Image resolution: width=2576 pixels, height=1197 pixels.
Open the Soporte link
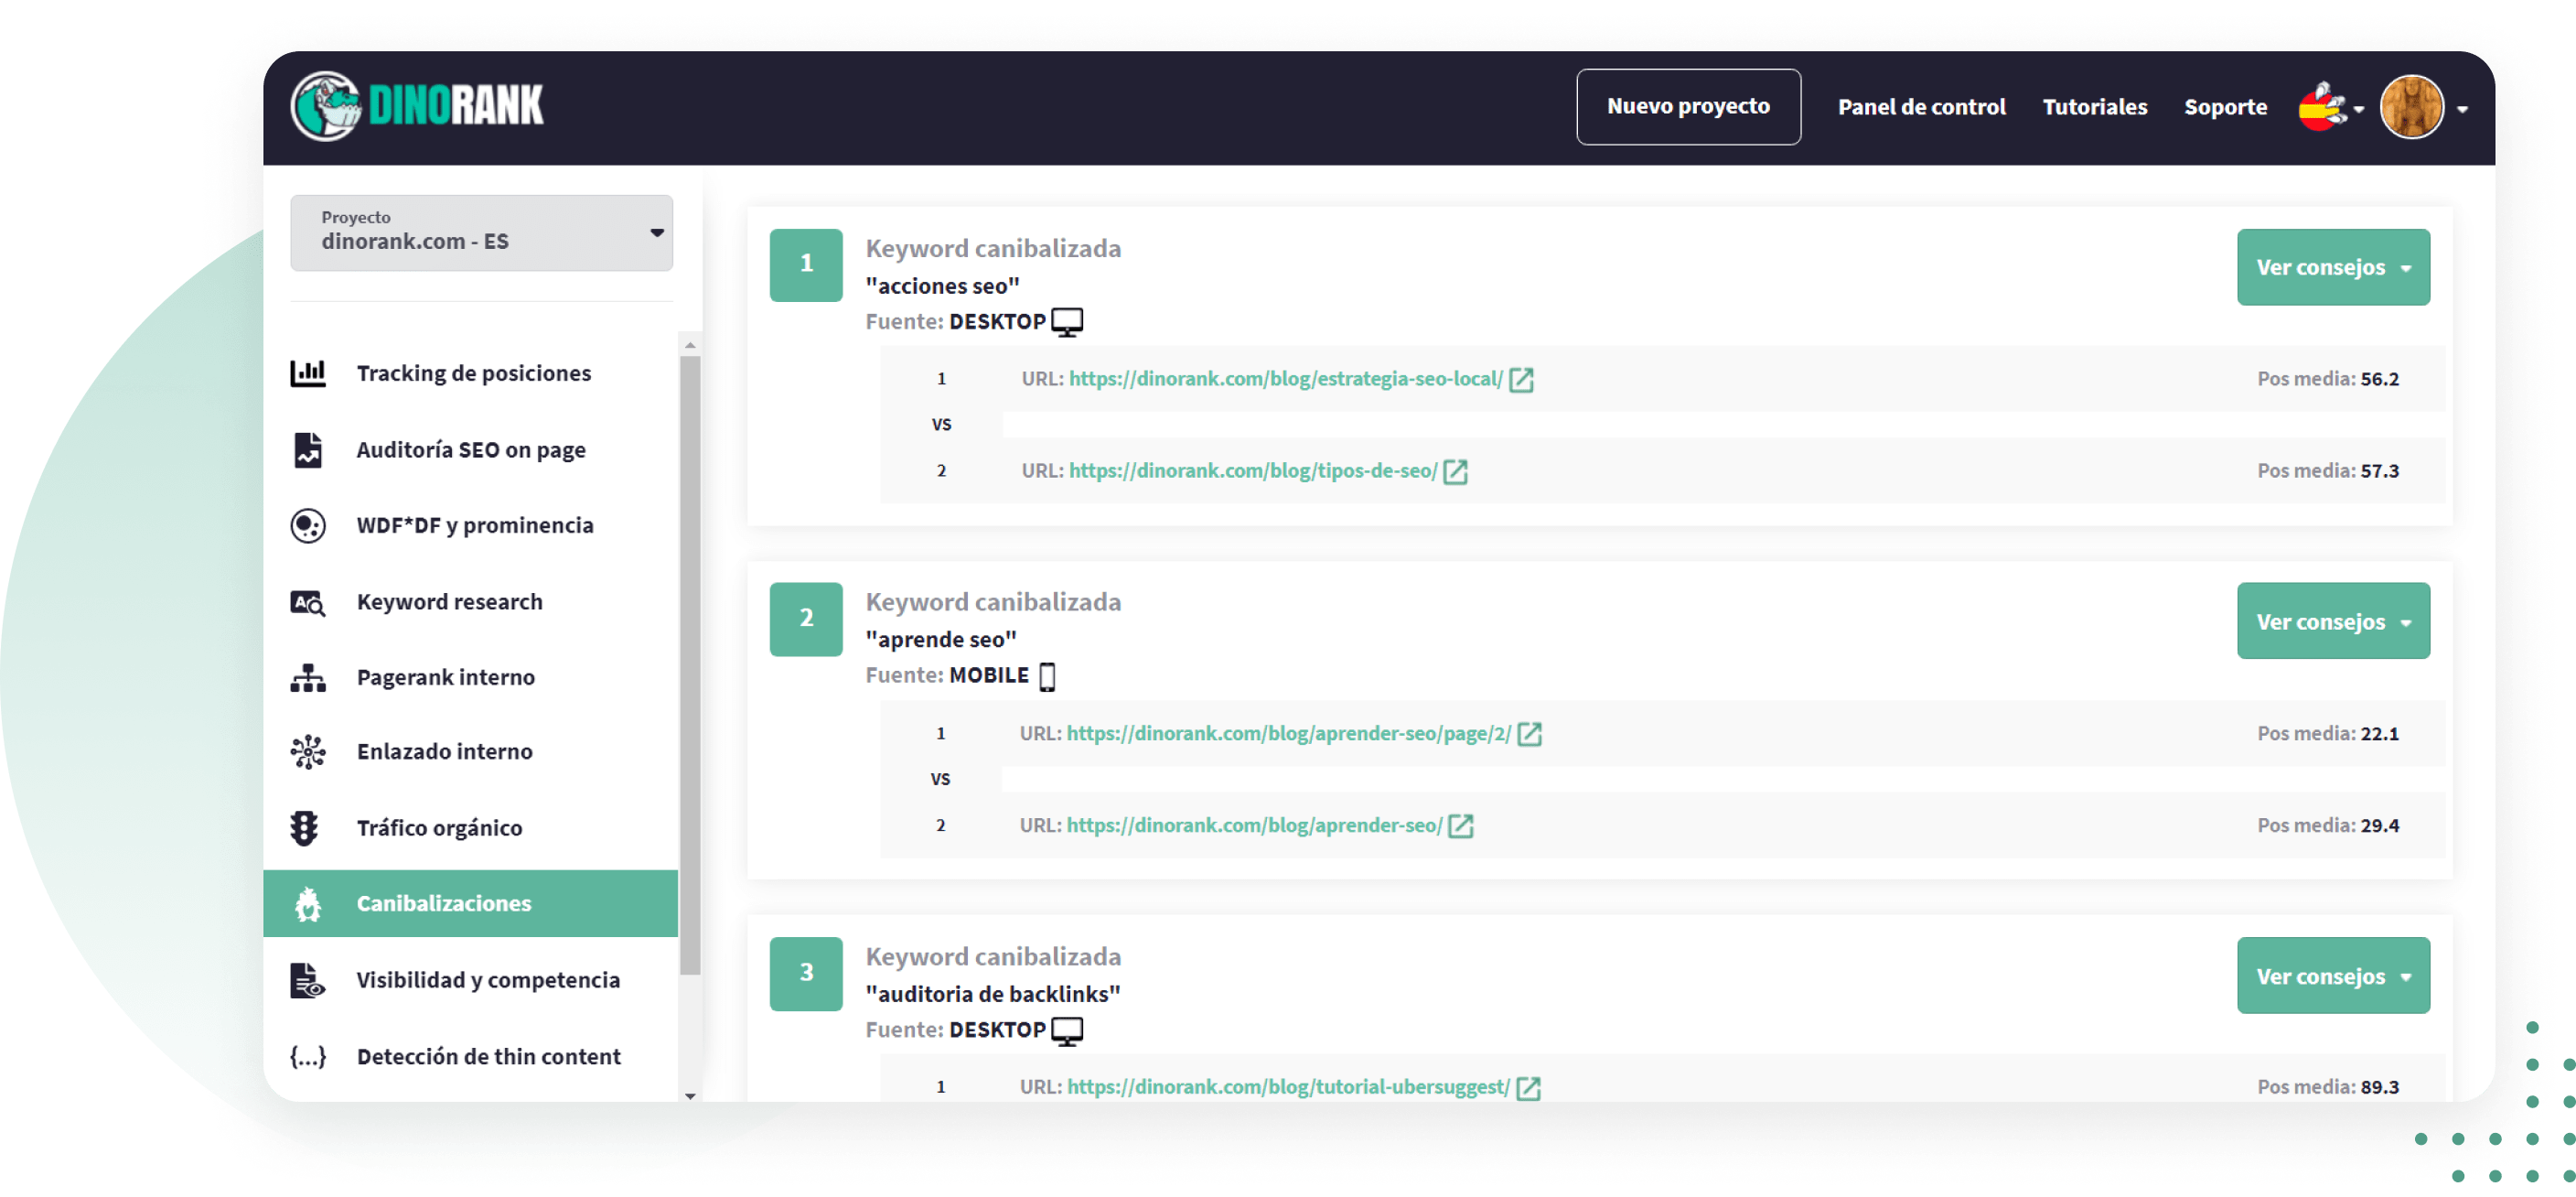(2225, 107)
